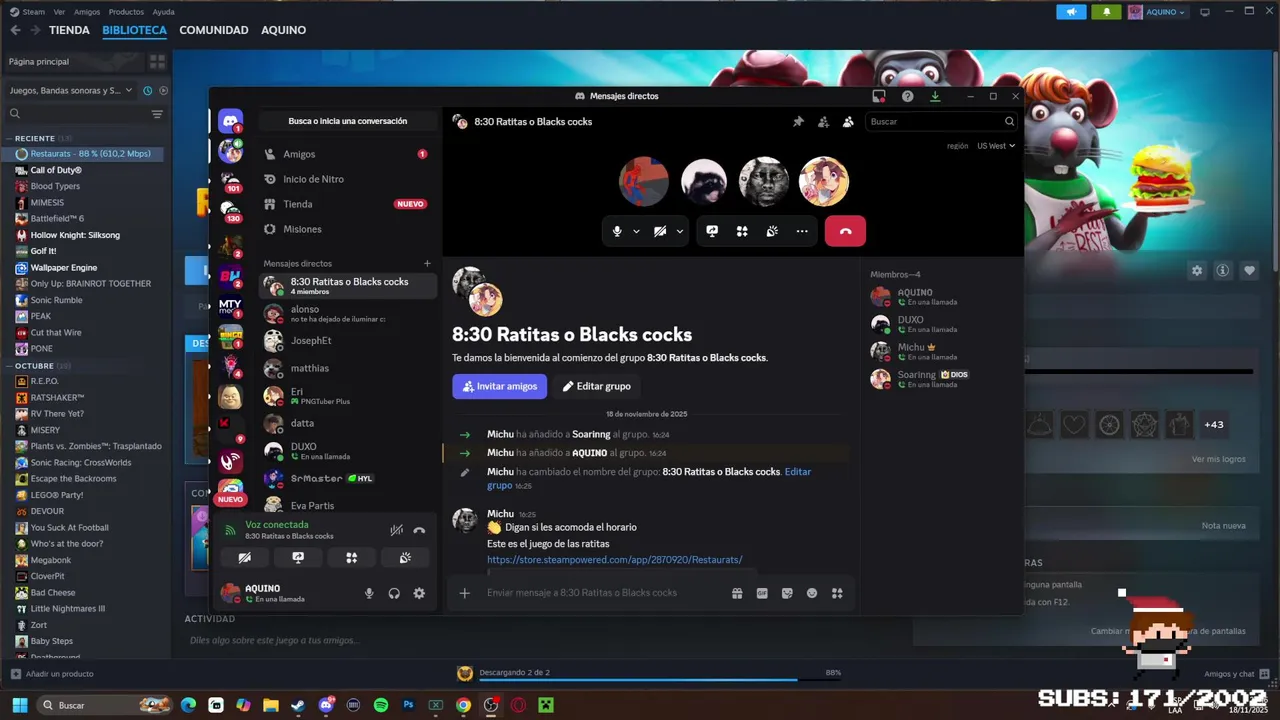
Task: Click Steam download progress bar
Action: tap(660, 679)
